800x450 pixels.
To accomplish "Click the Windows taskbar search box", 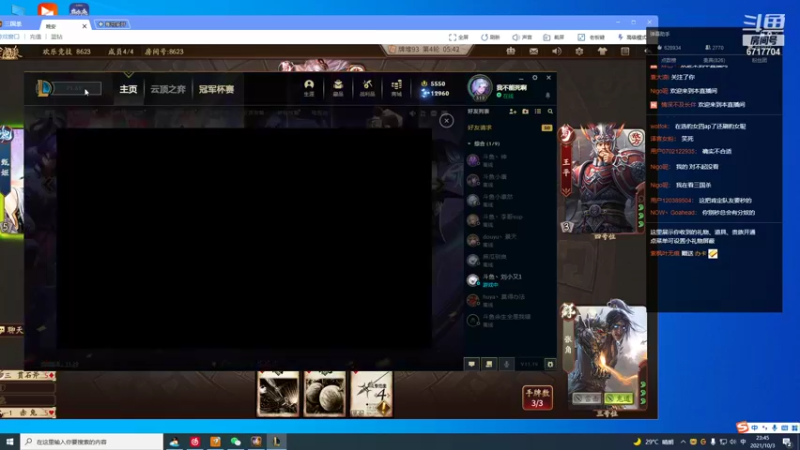I will click(x=92, y=441).
